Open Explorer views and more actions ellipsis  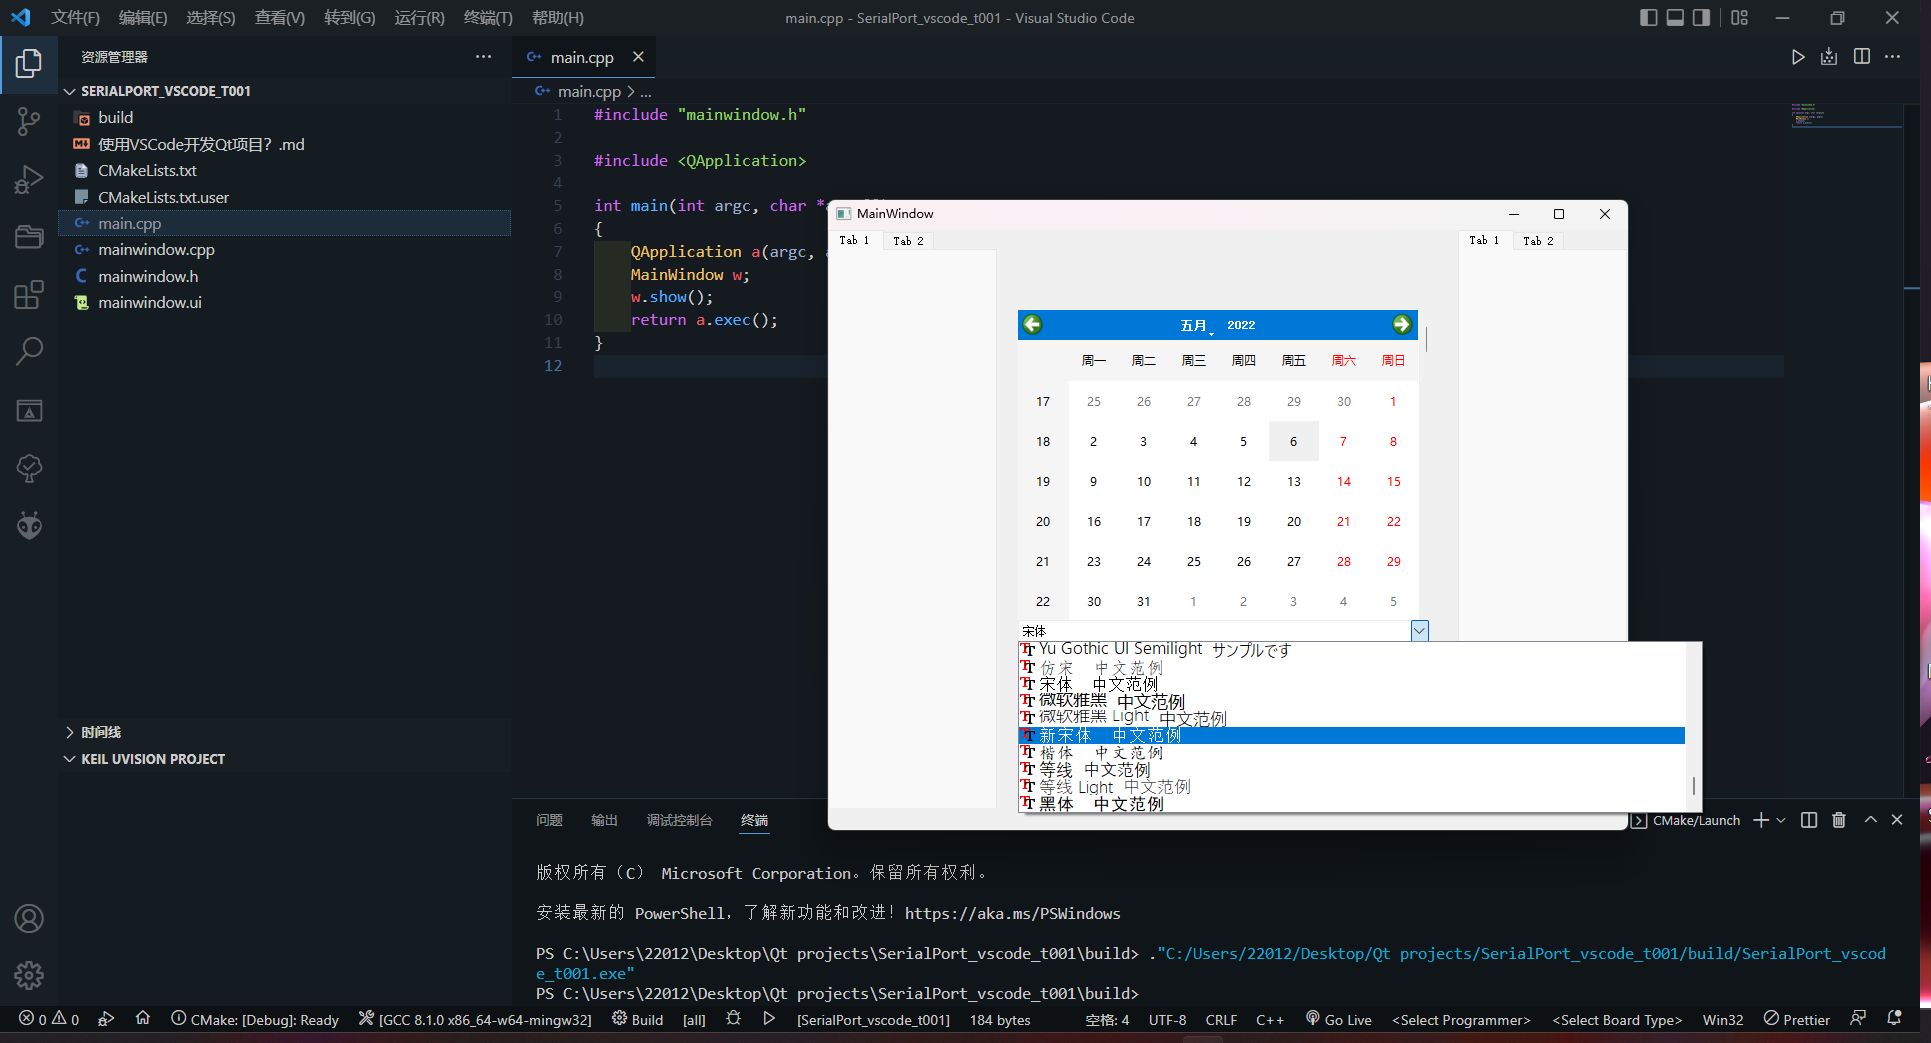483,57
